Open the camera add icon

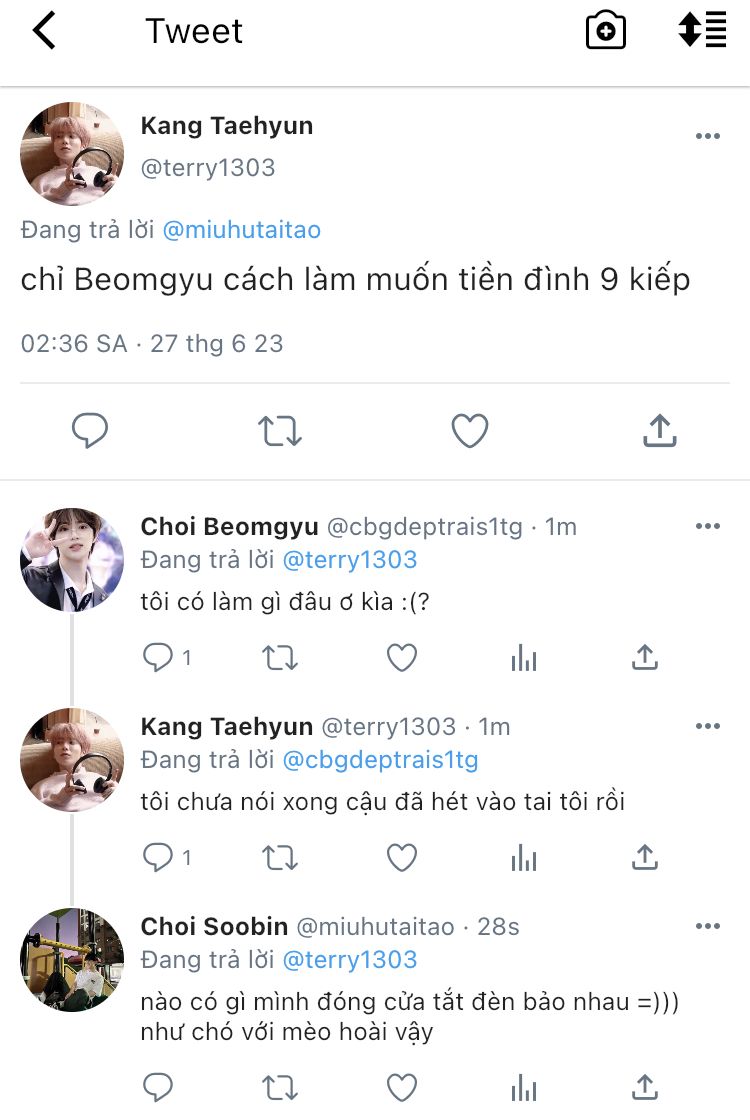[x=605, y=31]
